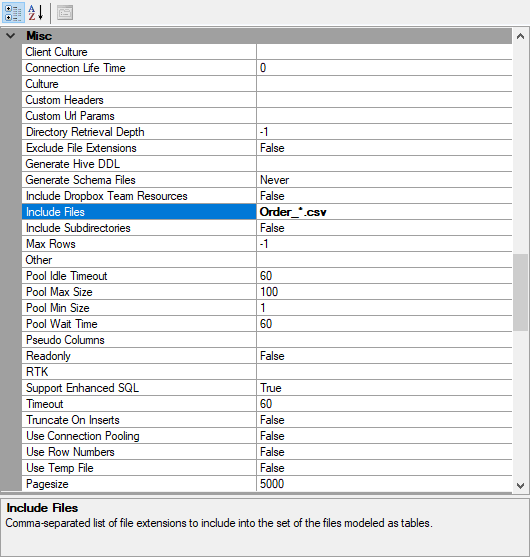Viewport: 530px width, 557px height.
Task: Click scrollbar up arrow
Action: pyautogui.click(x=520, y=36)
